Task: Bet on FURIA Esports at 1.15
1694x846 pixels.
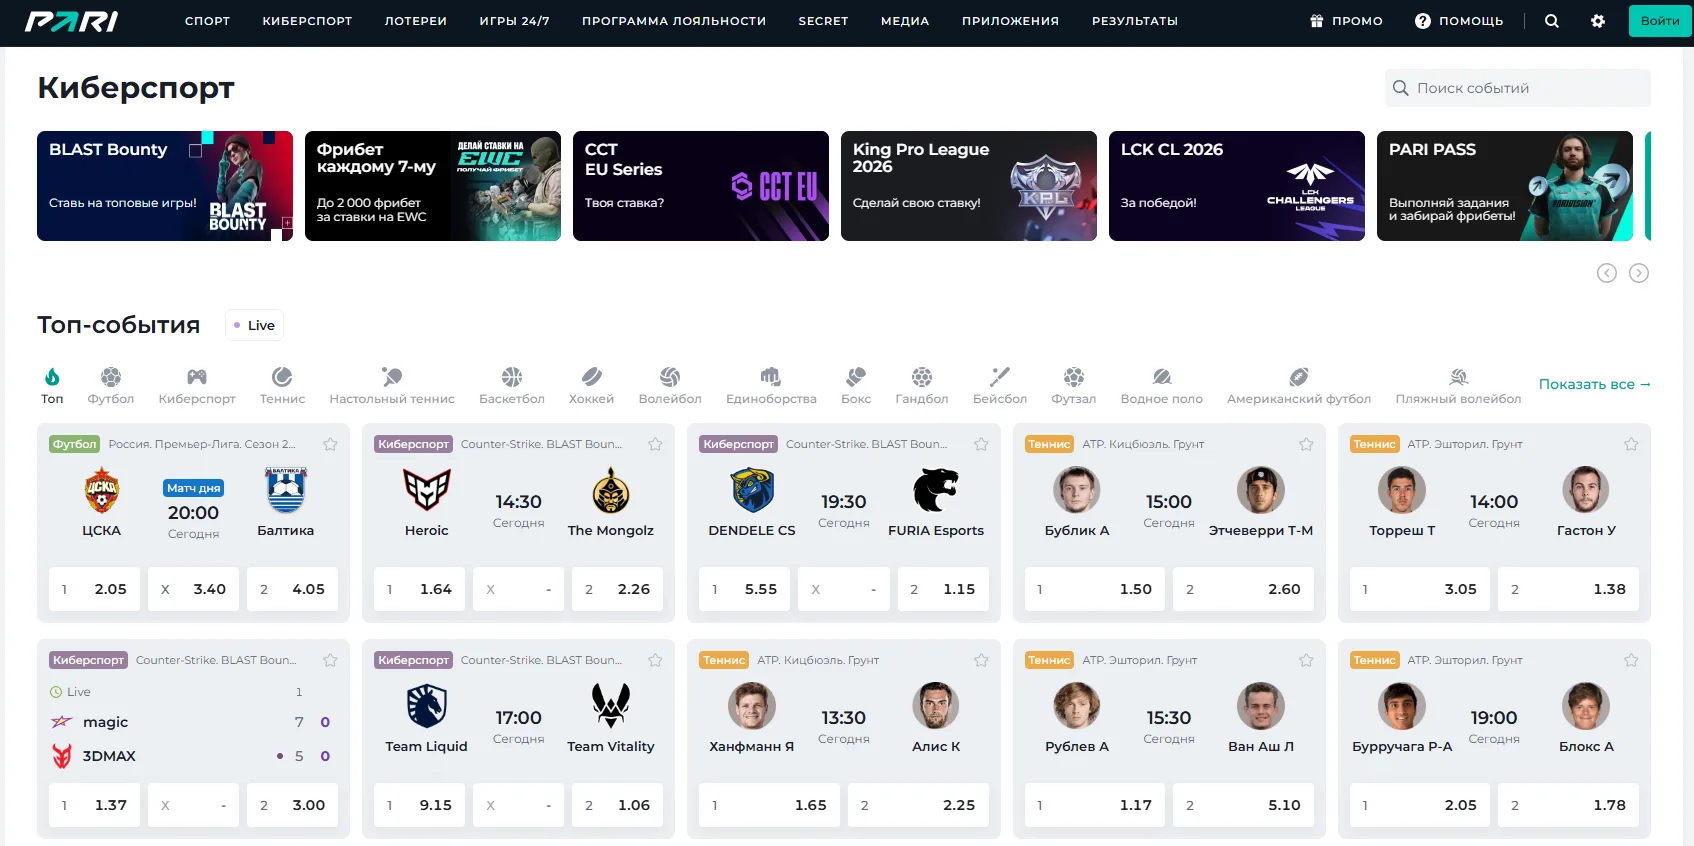Action: [x=943, y=589]
